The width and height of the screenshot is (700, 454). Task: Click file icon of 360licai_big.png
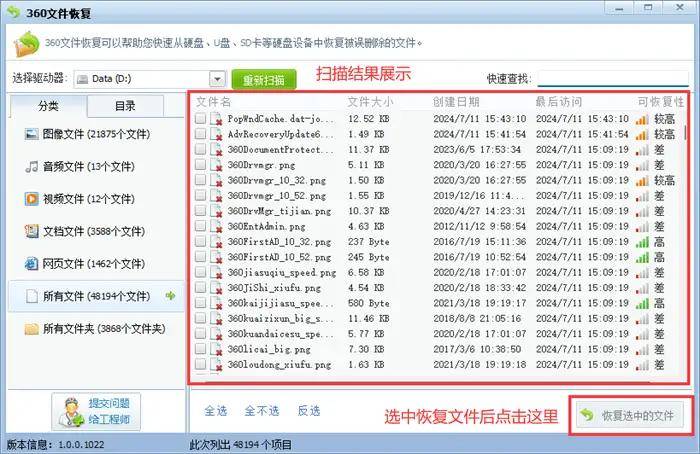tap(217, 350)
